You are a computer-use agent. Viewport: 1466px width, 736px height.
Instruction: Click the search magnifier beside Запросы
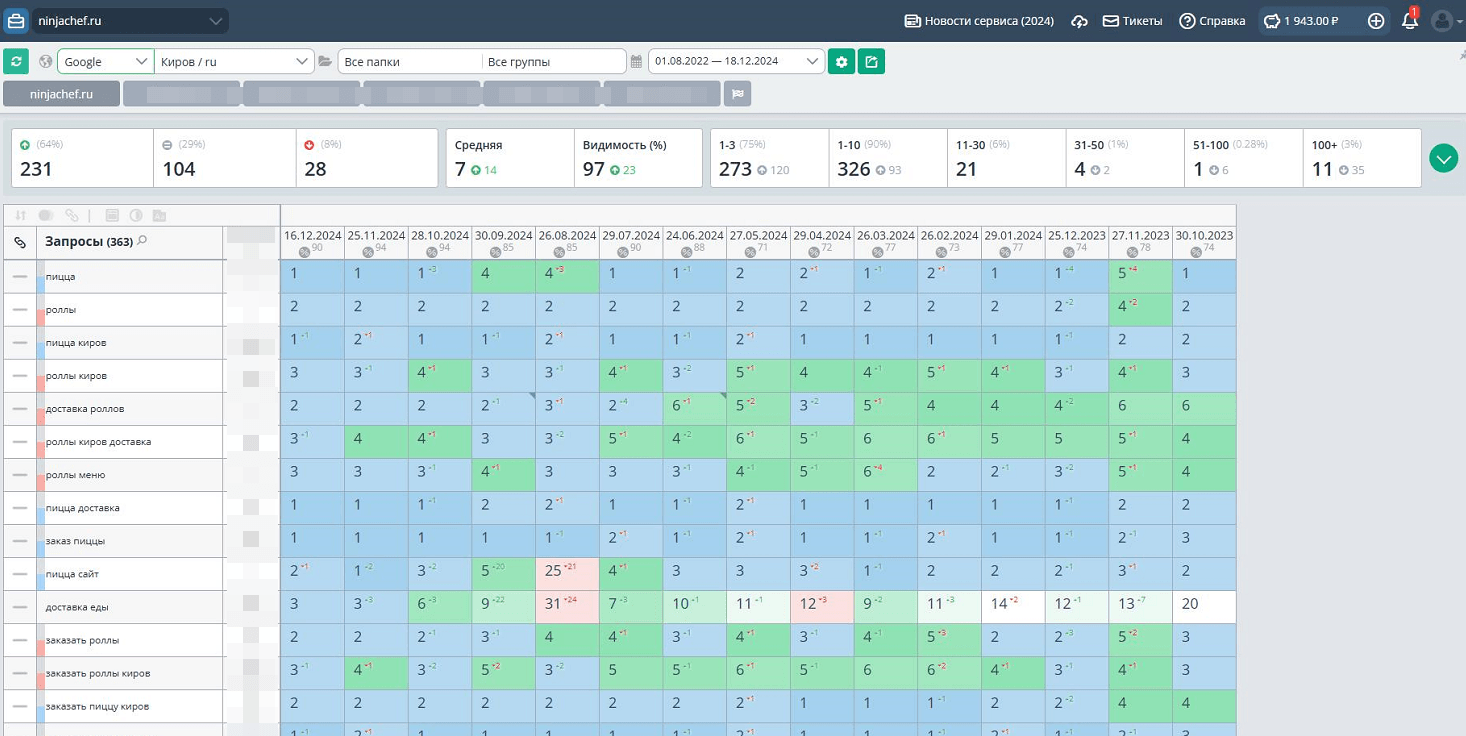click(142, 241)
